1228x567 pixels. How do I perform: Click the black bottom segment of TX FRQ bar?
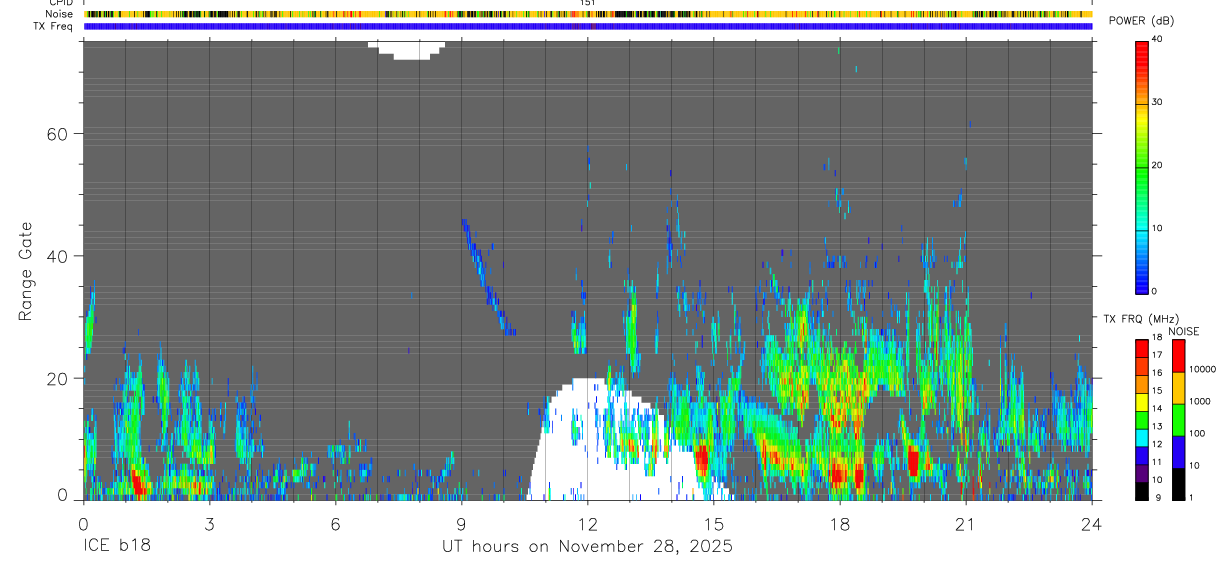pos(1141,492)
